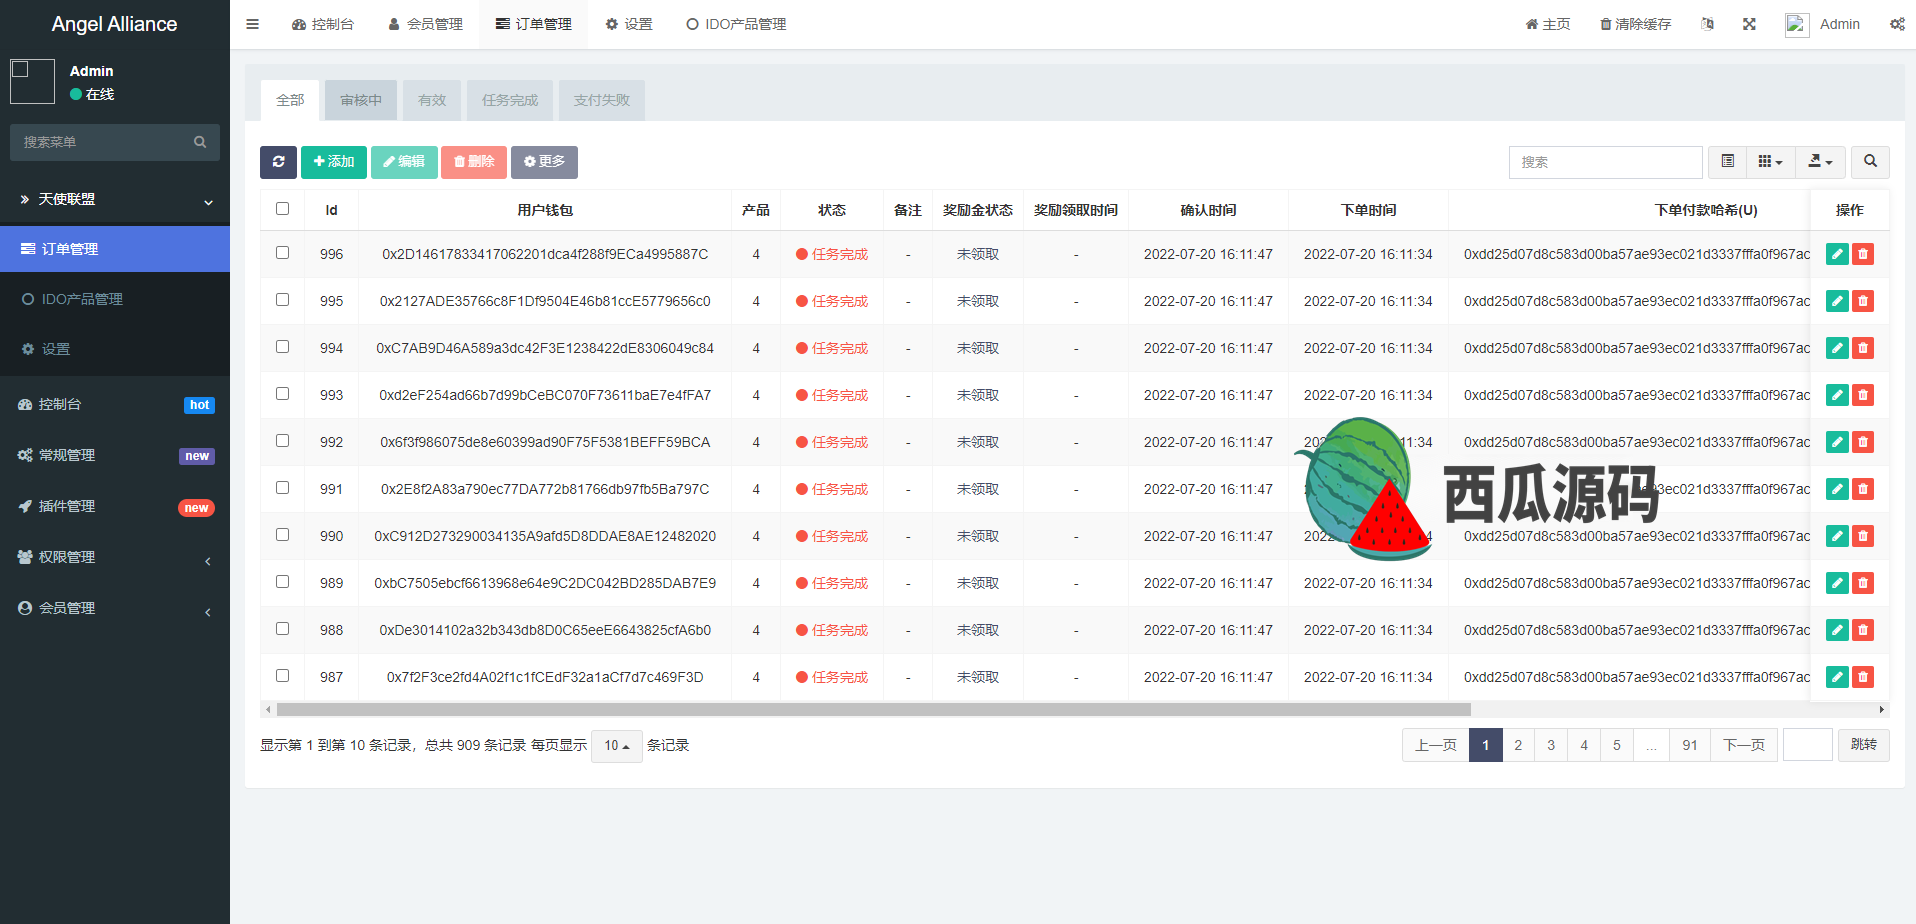1916x924 pixels.
Task: Delete order 995 with red trash icon
Action: pyautogui.click(x=1863, y=301)
